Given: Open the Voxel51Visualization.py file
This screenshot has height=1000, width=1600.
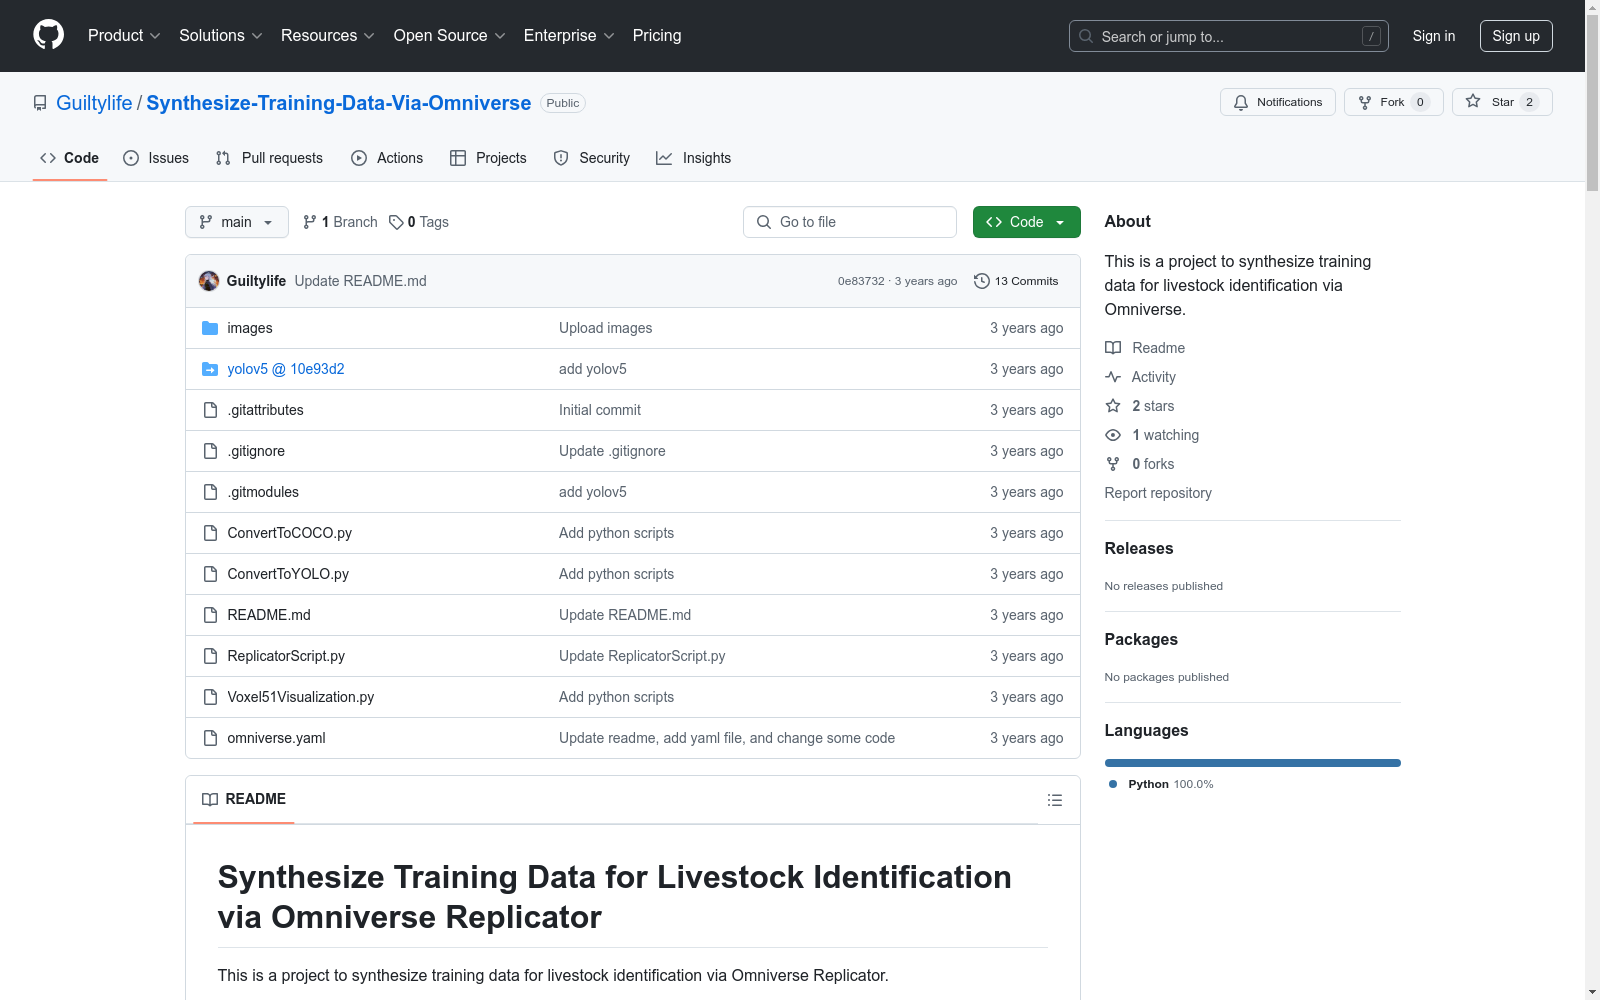Looking at the screenshot, I should [301, 697].
